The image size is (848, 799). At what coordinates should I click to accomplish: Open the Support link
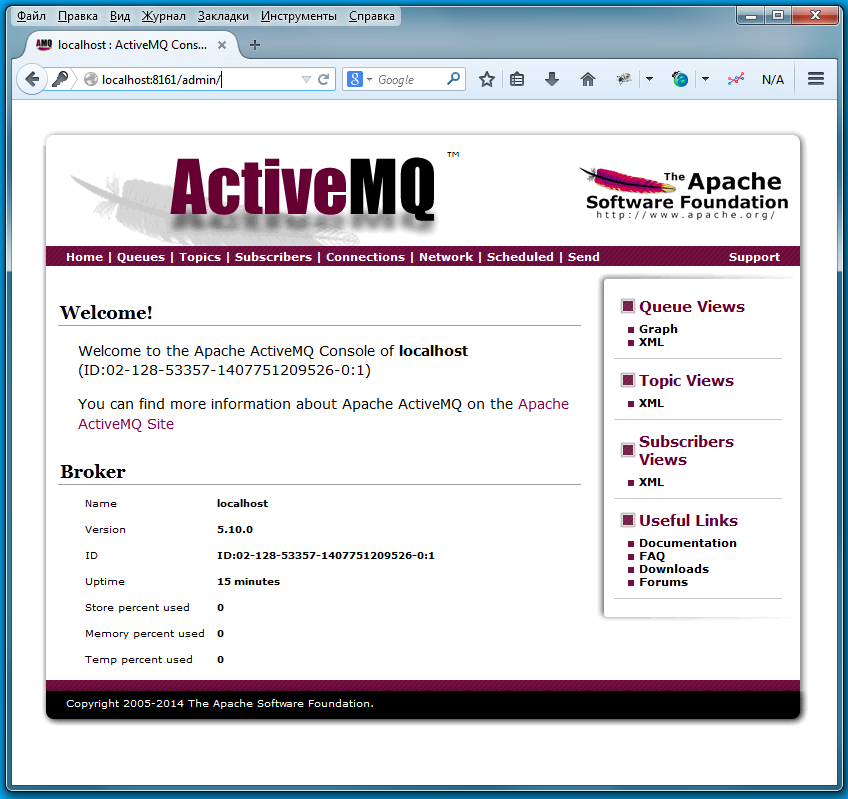coord(754,257)
